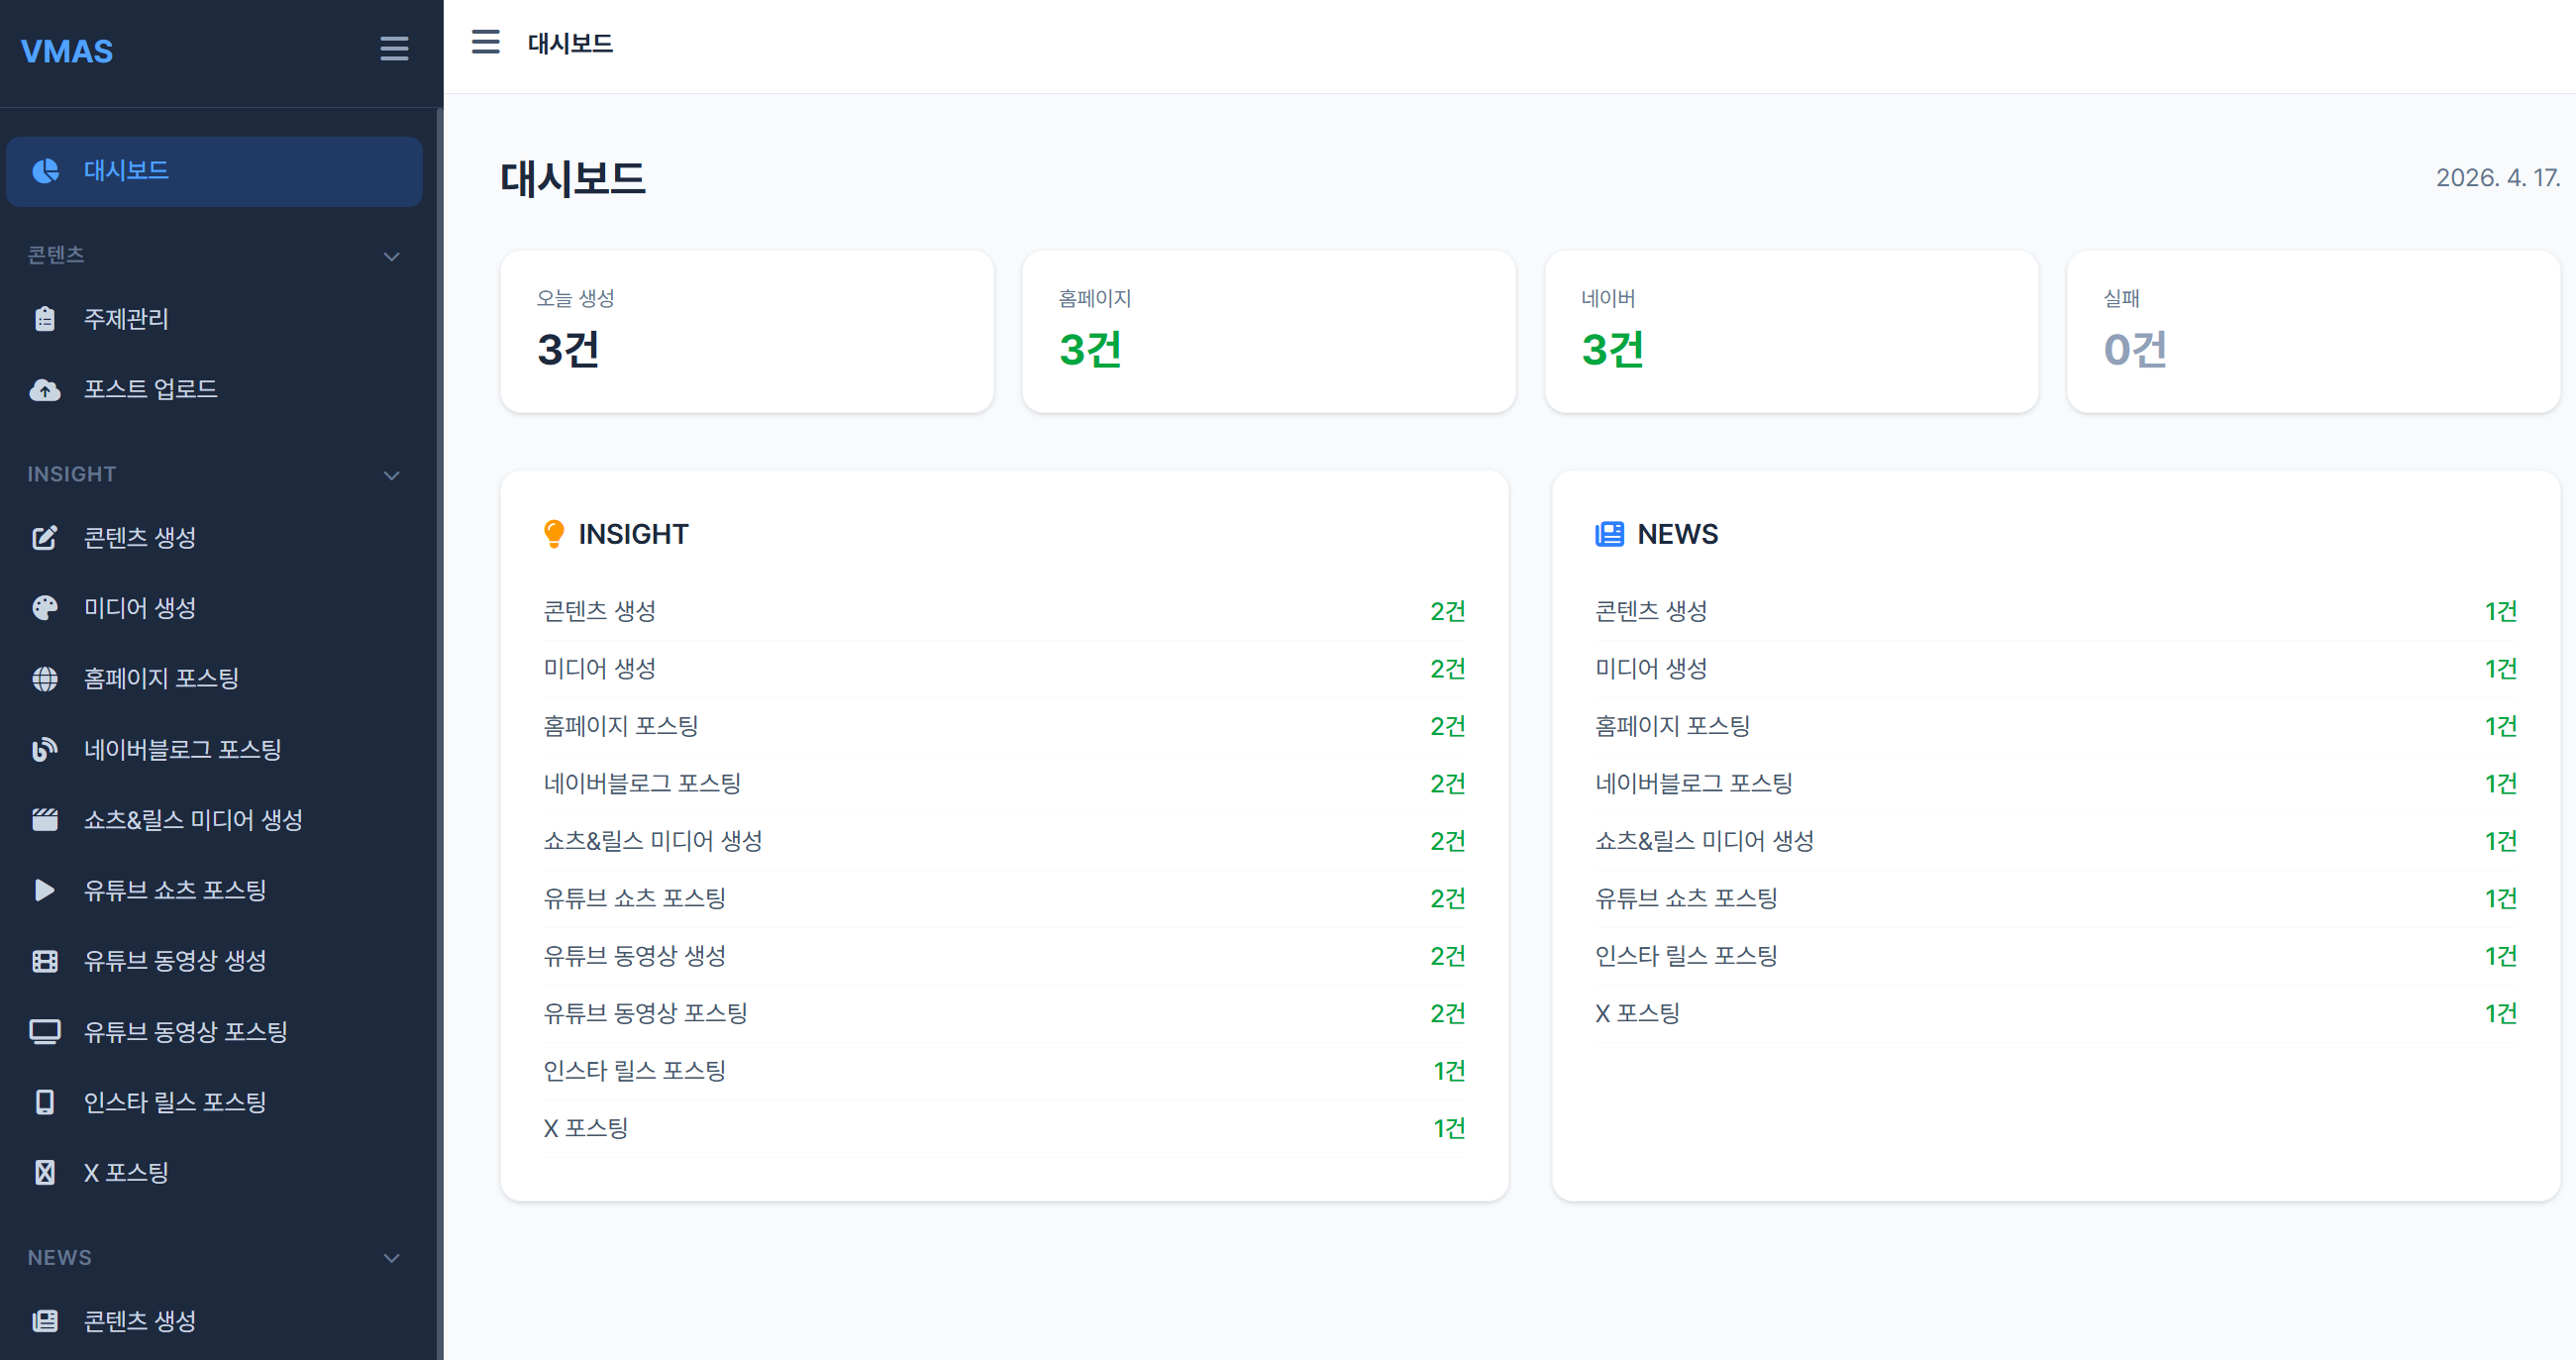Select X 포스팅 in the sidebar
The image size is (2576, 1360).
pos(126,1172)
